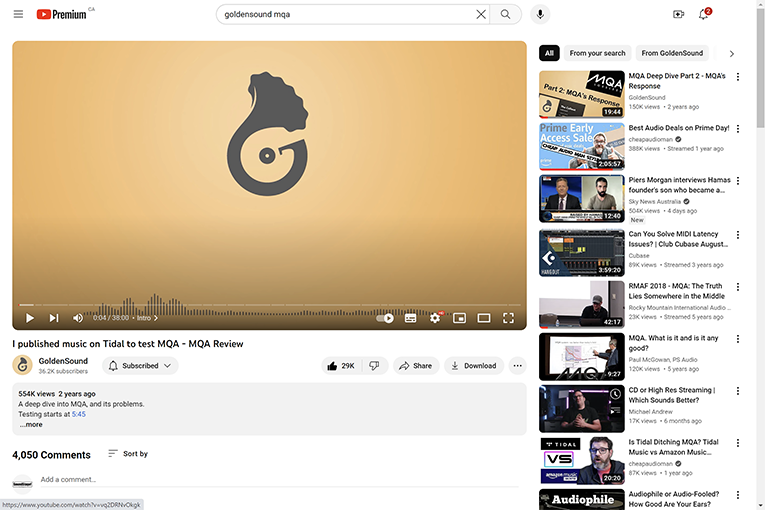Enter full screen mode
This screenshot has height=510, width=765.
(508, 318)
